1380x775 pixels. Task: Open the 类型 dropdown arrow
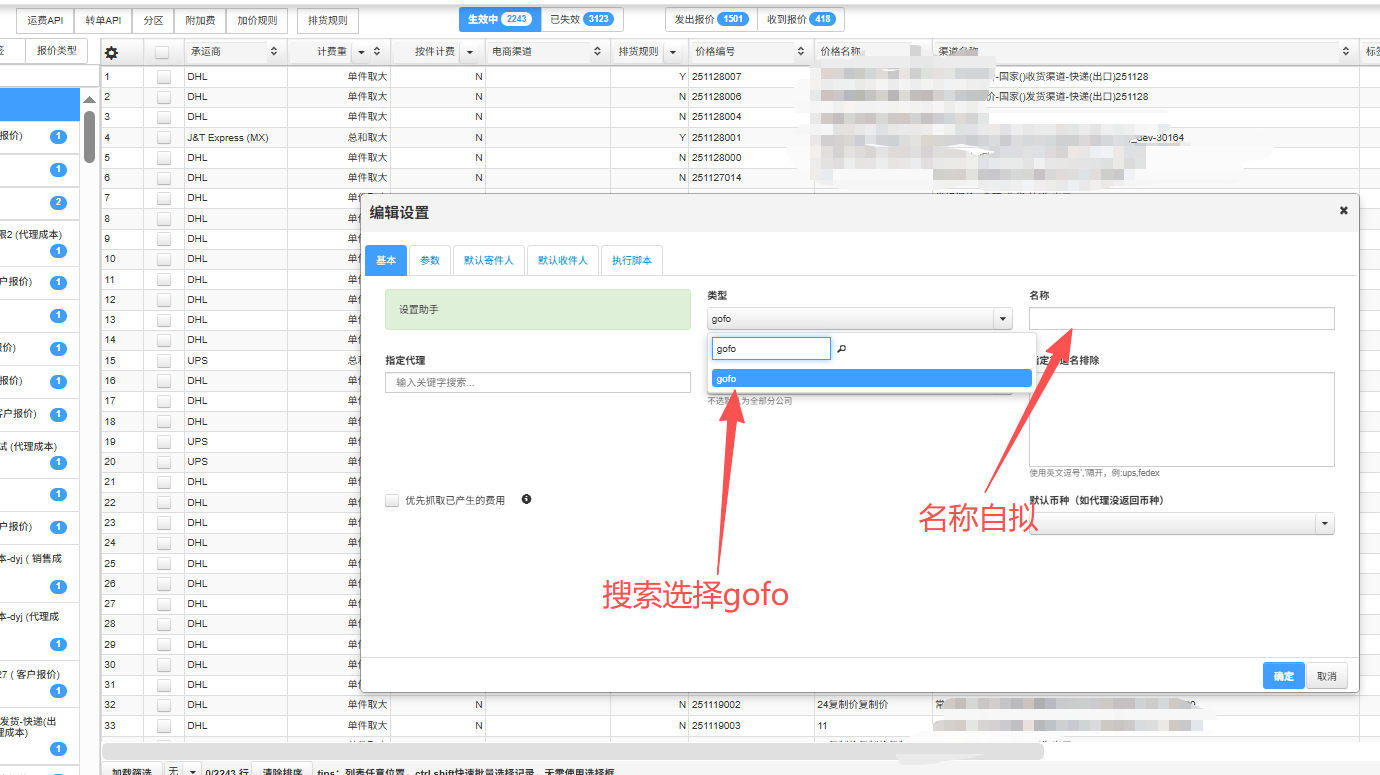click(x=1003, y=319)
